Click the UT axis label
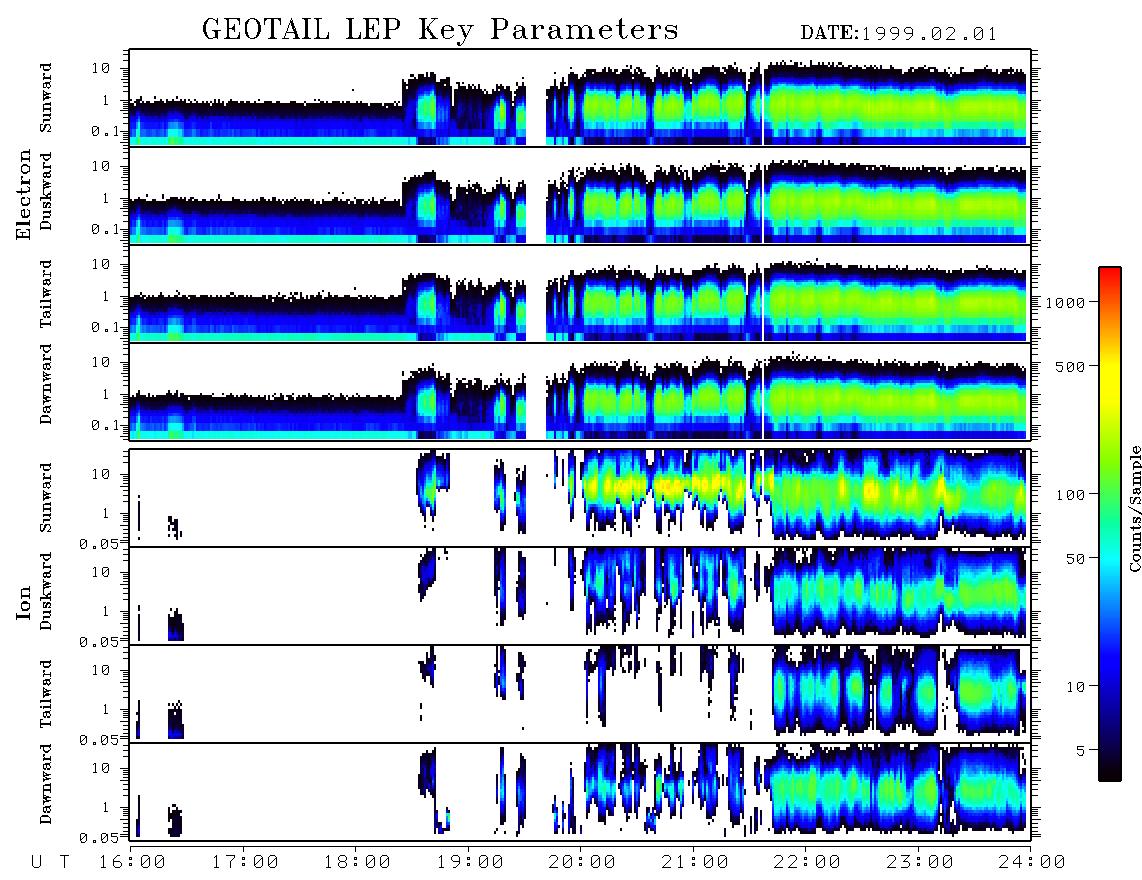Image resolution: width=1142 pixels, height=880 pixels. point(50,862)
